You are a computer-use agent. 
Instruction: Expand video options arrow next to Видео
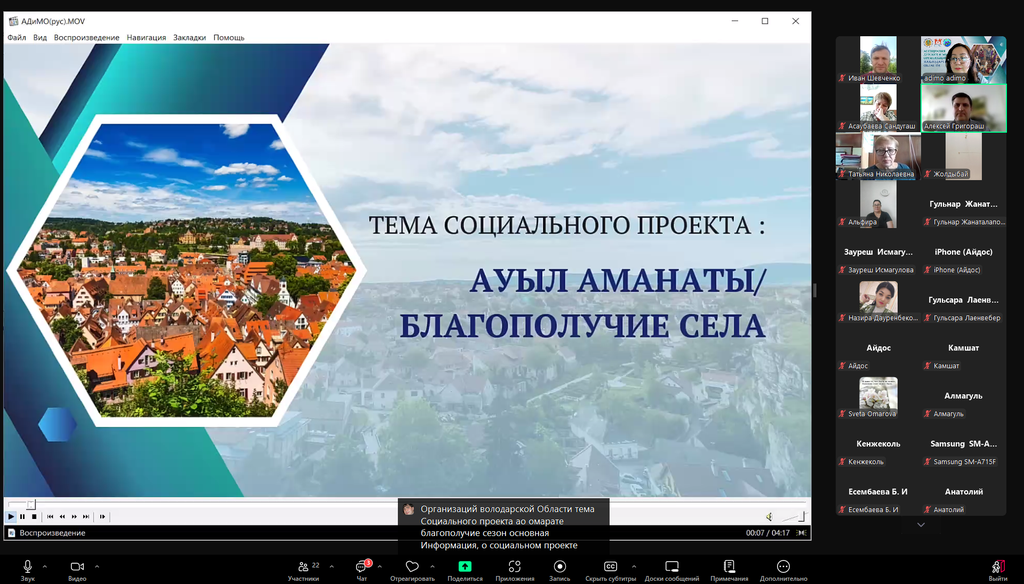point(97,566)
